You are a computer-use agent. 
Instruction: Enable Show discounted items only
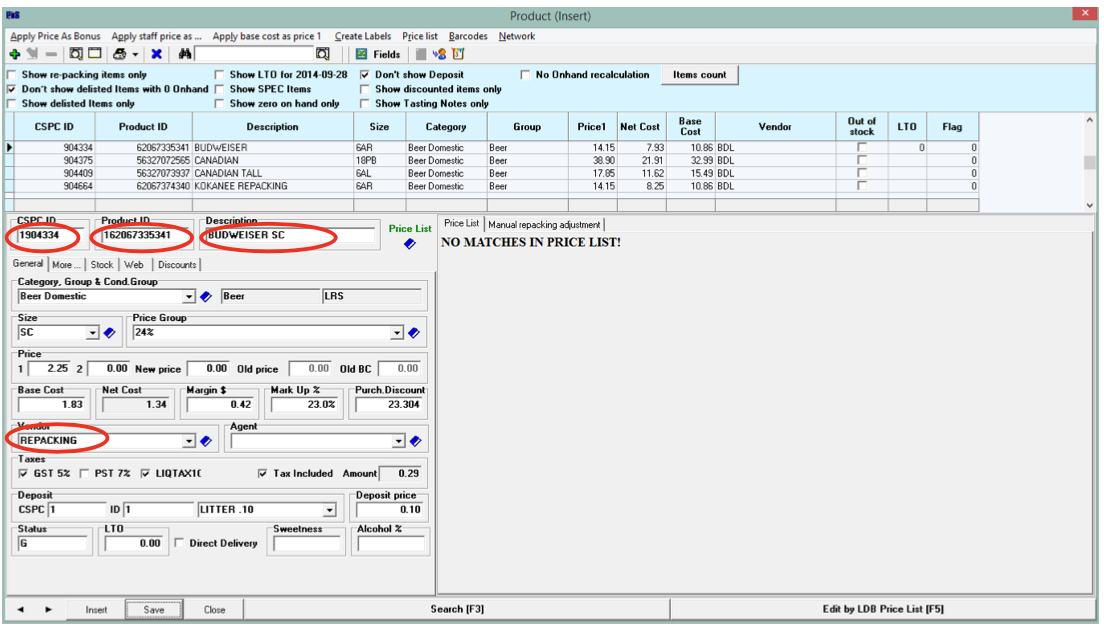(365, 89)
